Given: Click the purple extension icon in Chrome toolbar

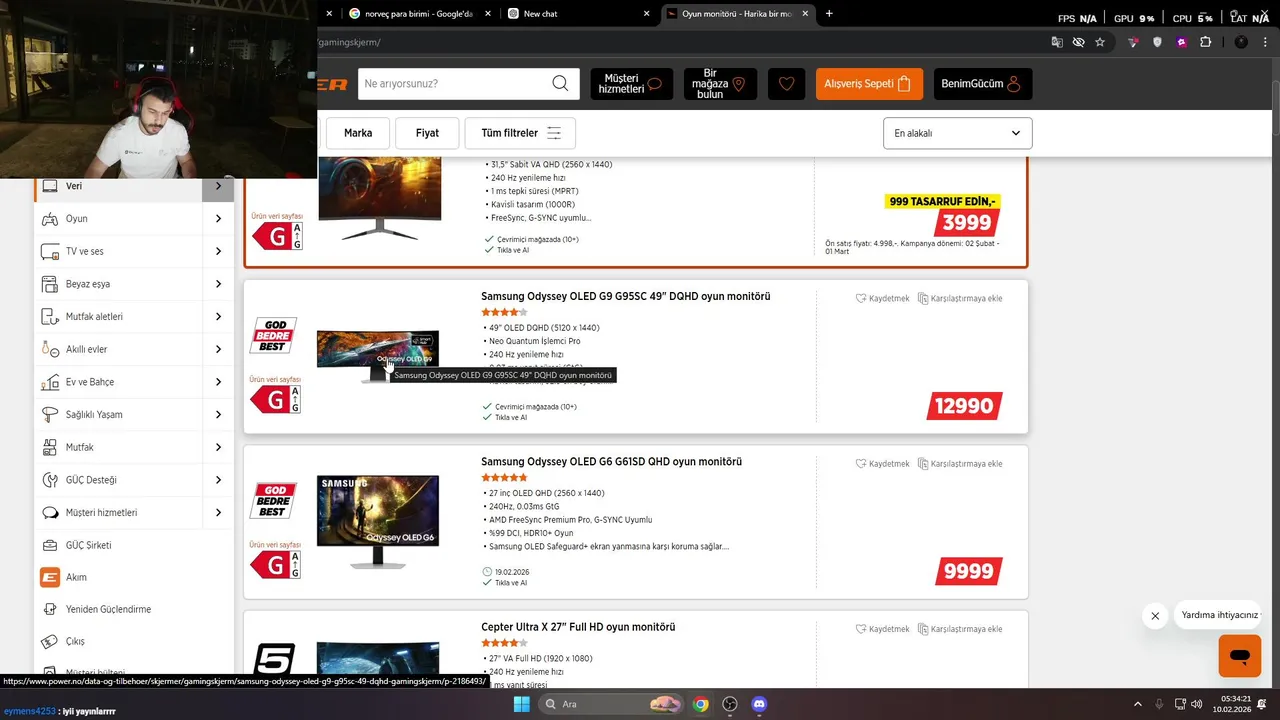Looking at the screenshot, I should coord(1182,42).
